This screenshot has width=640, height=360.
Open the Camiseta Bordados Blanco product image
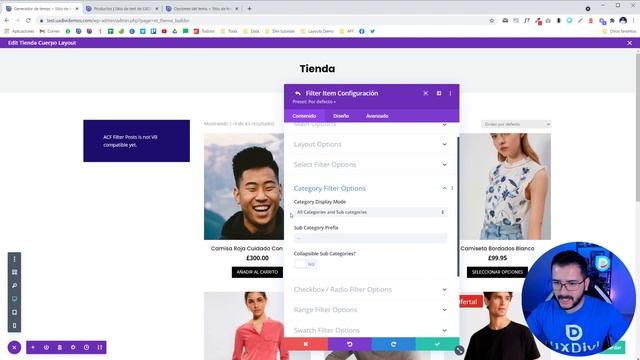click(505, 187)
